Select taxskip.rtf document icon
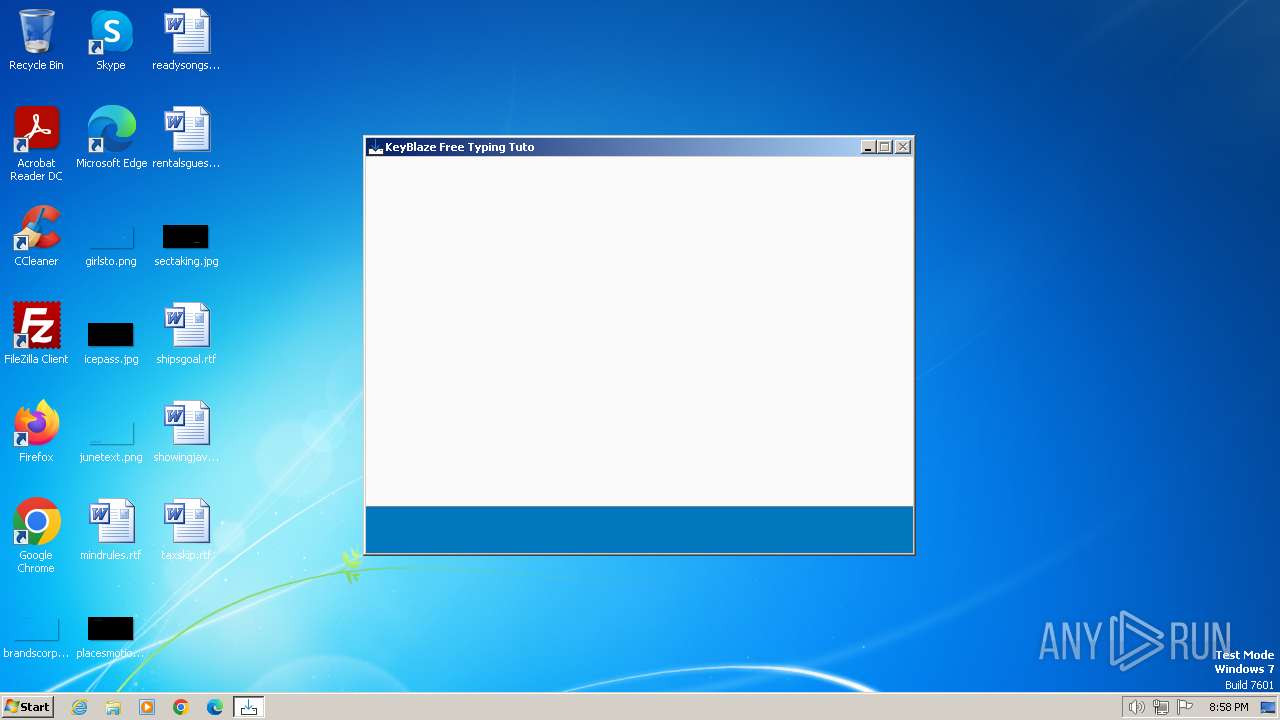The height and width of the screenshot is (720, 1280). (x=186, y=531)
